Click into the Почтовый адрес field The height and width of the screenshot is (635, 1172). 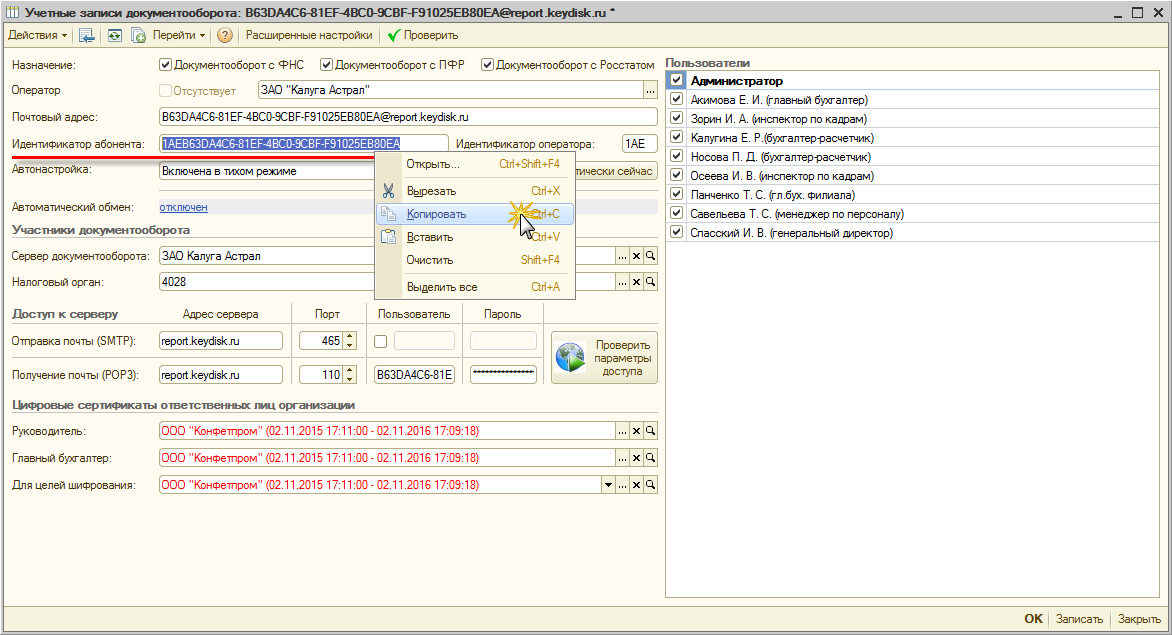click(408, 117)
